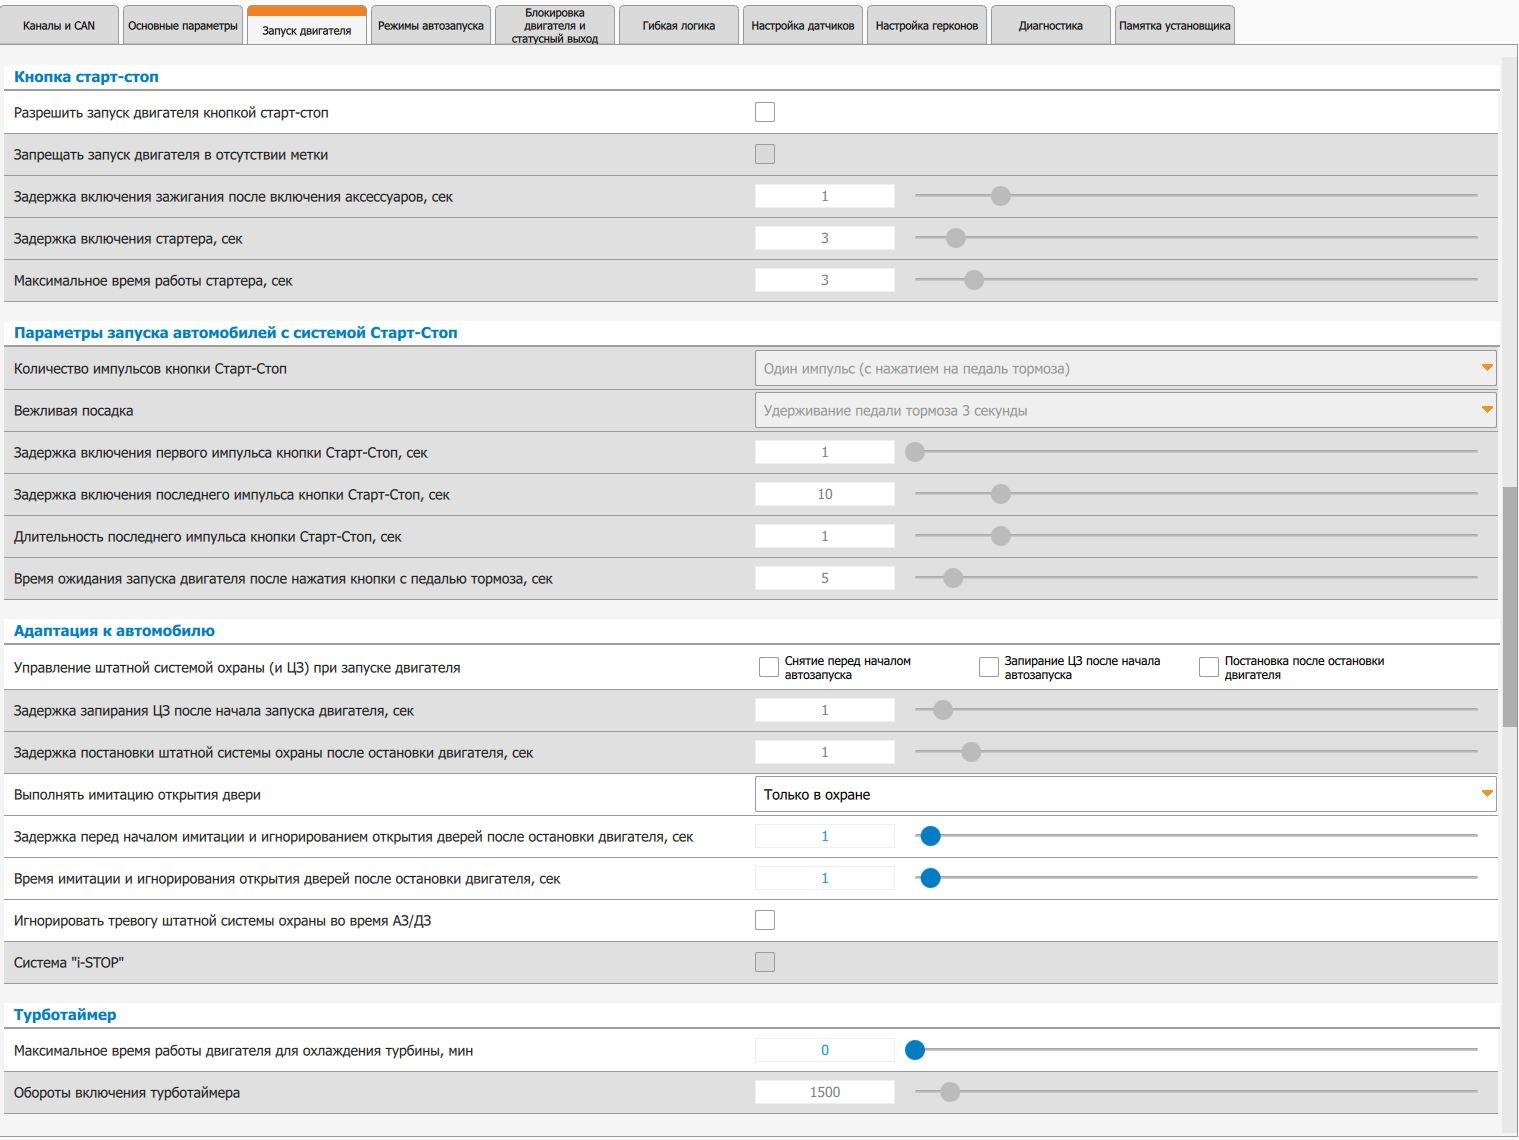This screenshot has height=1140, width=1519.
Task: Open the Памятка установщика tab
Action: [x=1175, y=25]
